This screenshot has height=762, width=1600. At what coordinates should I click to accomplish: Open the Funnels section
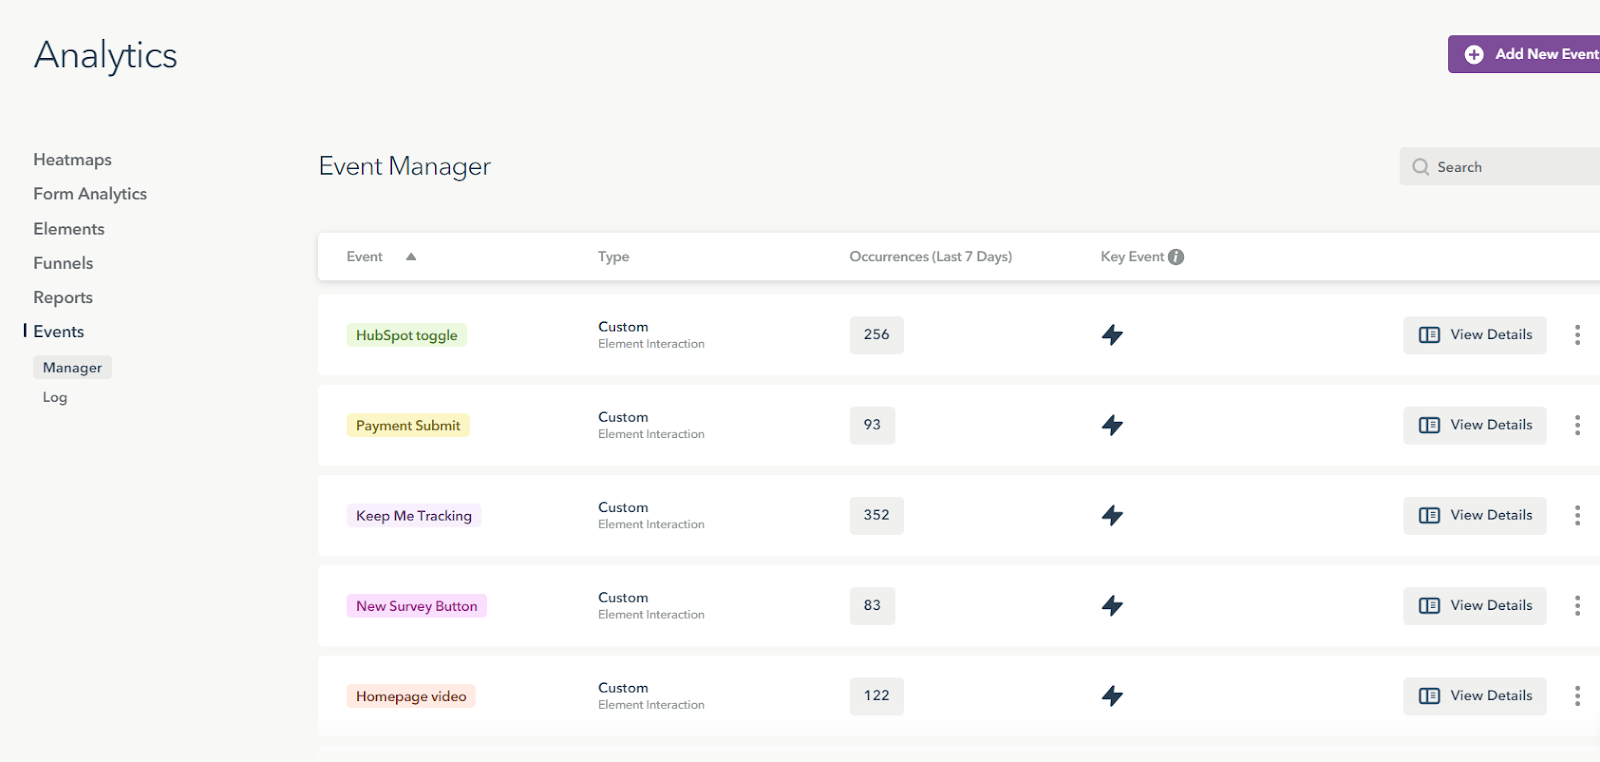[x=63, y=263]
